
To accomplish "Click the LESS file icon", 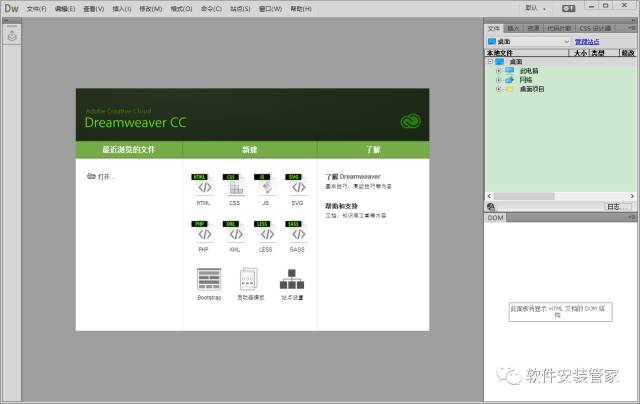I will coord(265,233).
